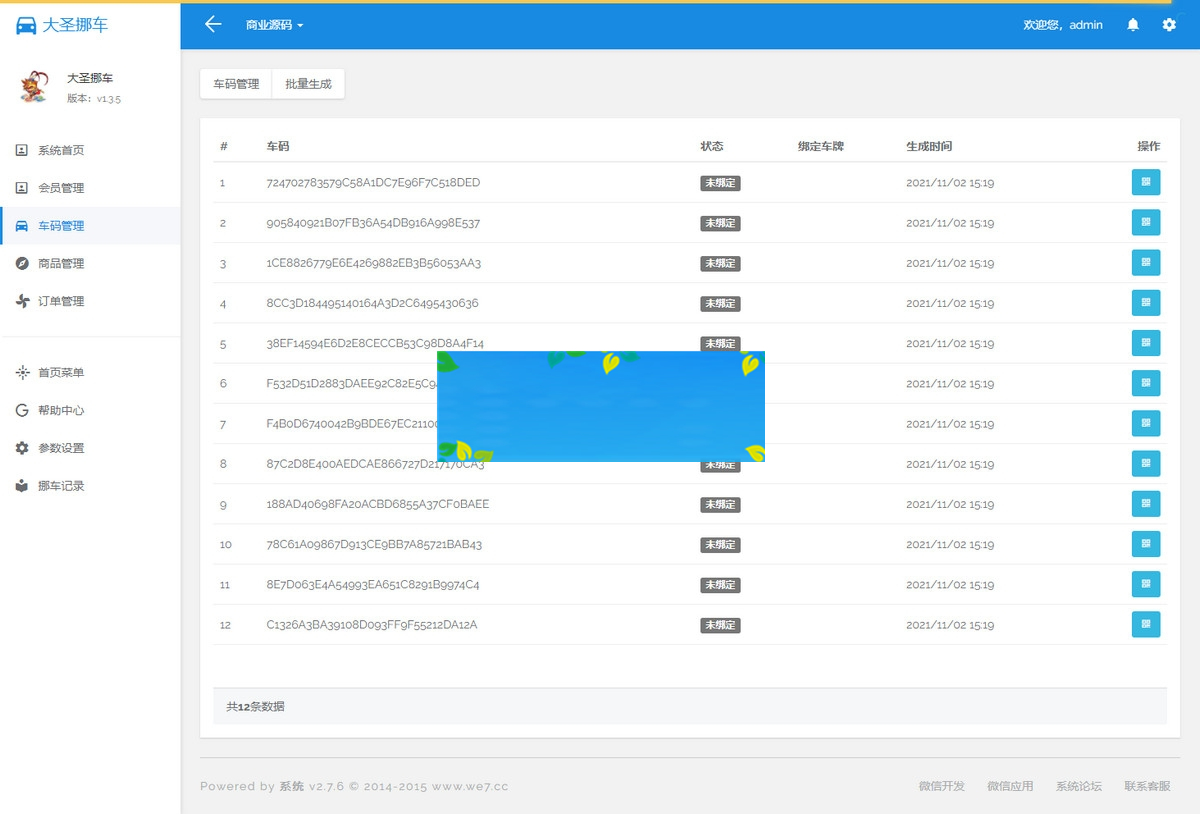The height and width of the screenshot is (814, 1200).
Task: Open the notification bell
Action: point(1133,25)
